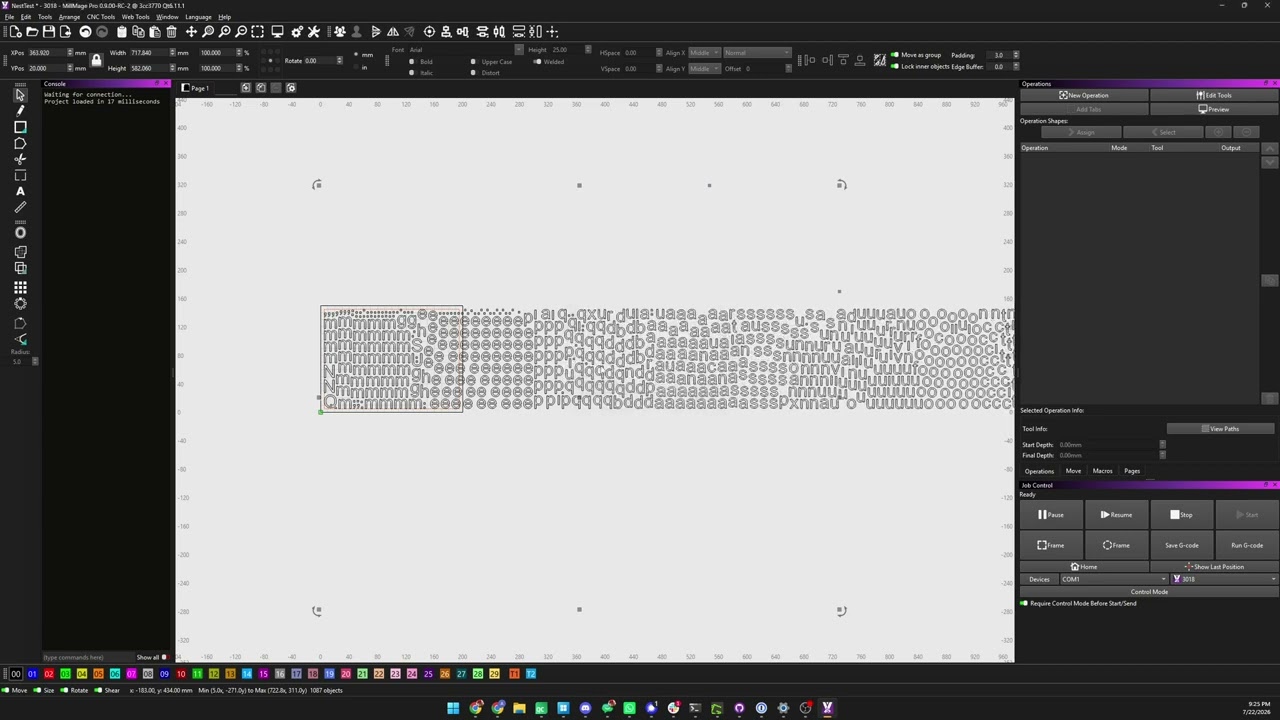Open the device settings gear icon

click(297, 32)
